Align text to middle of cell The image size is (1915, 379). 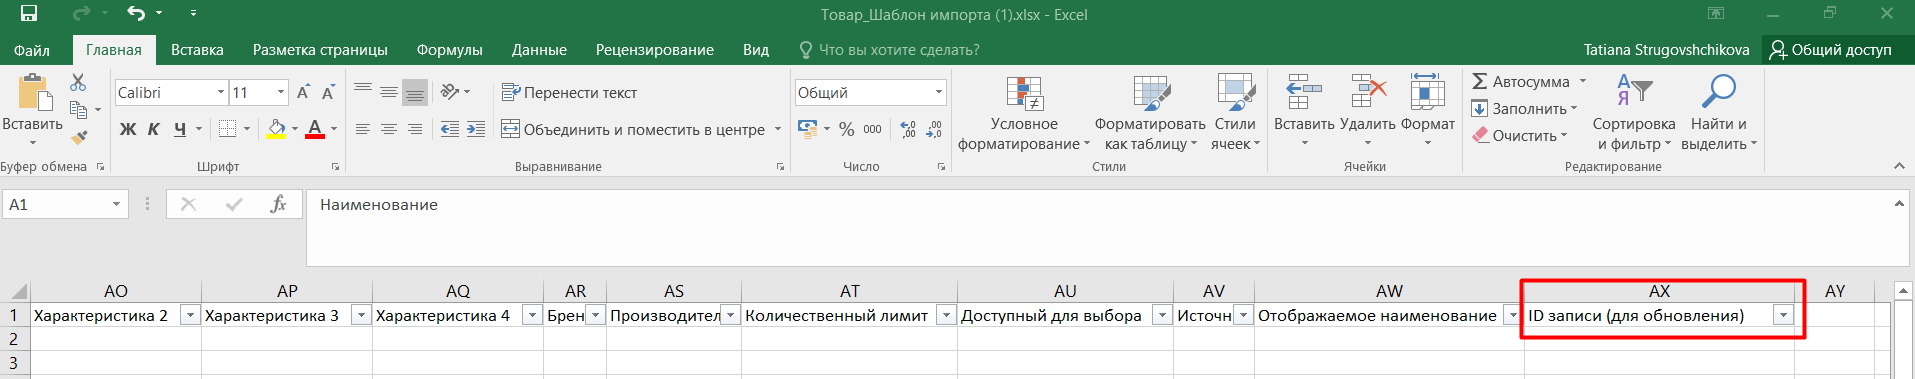click(x=389, y=92)
